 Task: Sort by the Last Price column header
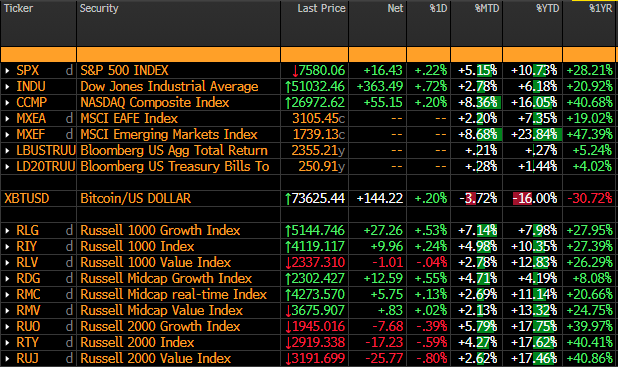(x=321, y=8)
